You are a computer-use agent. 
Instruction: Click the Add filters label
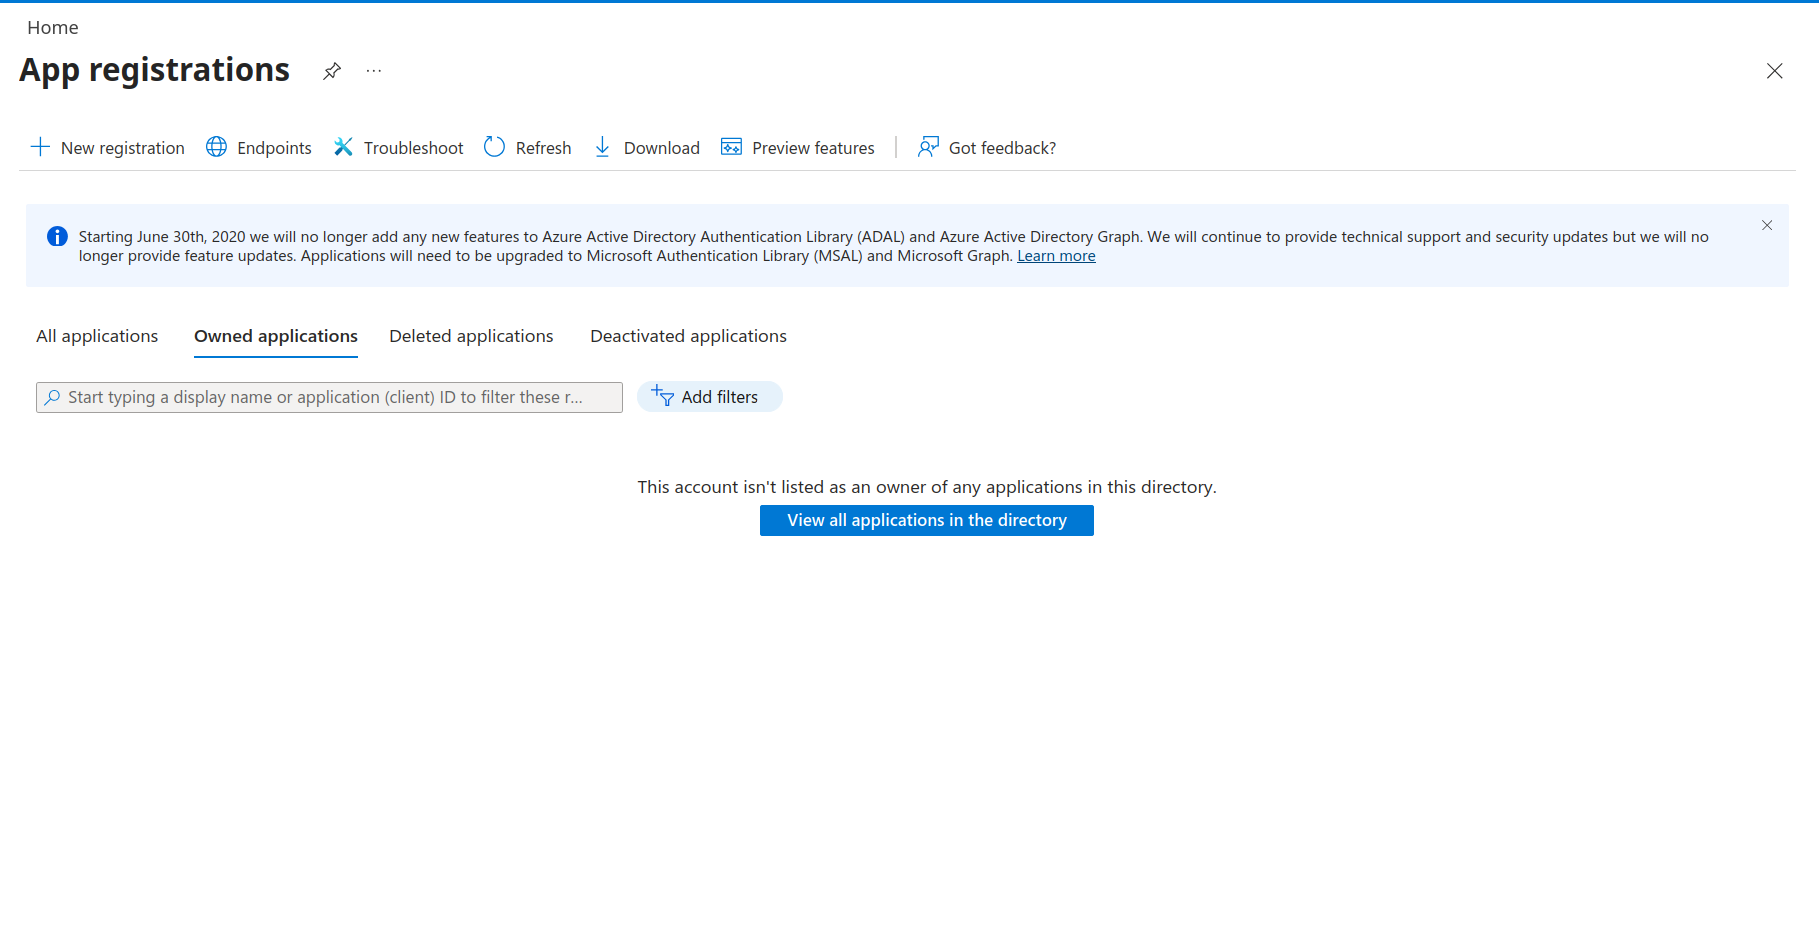(720, 397)
